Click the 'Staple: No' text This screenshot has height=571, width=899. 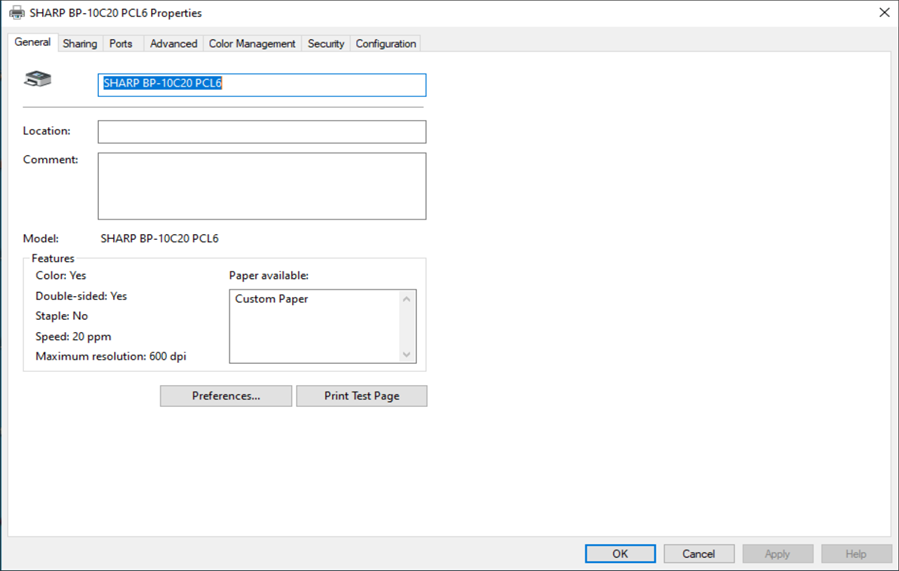pos(61,316)
